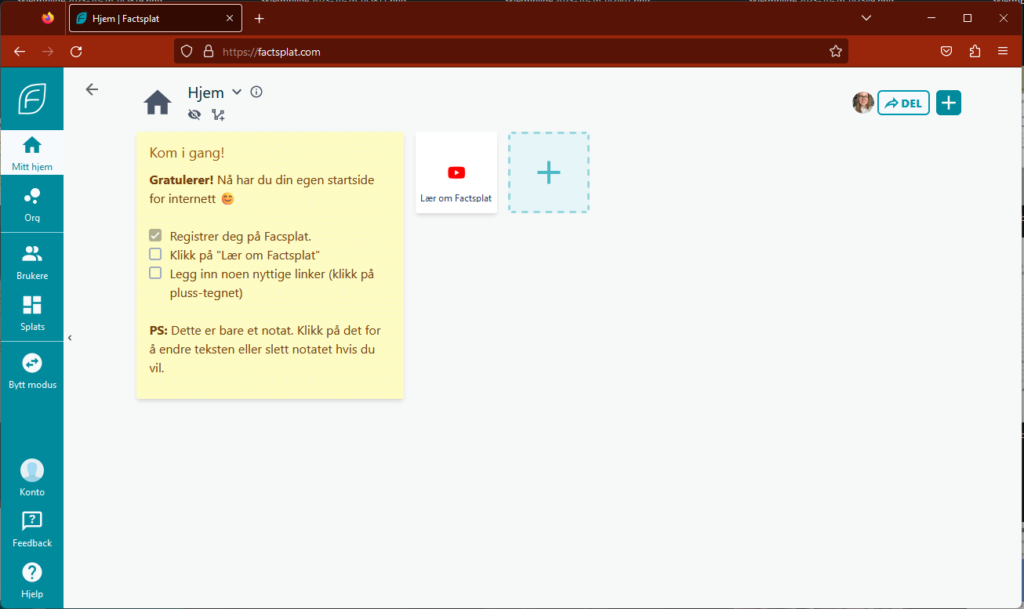Check the "Klikk på Lær om Factsplat" box
Viewport: 1024px width, 609px height.
155,254
